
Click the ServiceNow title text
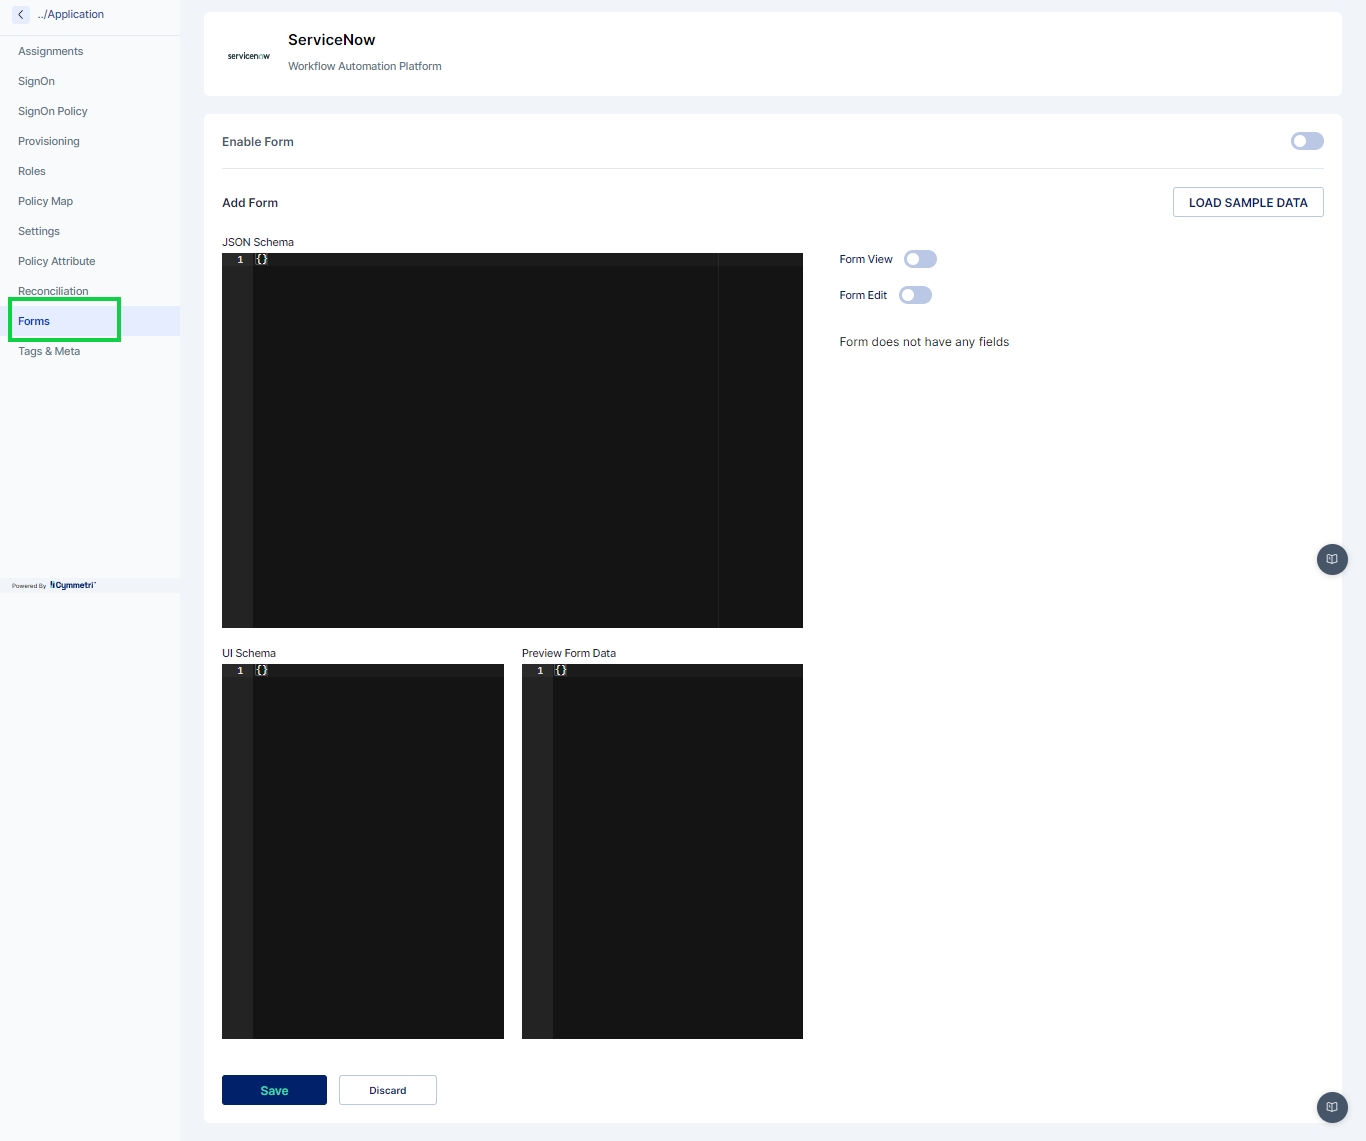(332, 40)
